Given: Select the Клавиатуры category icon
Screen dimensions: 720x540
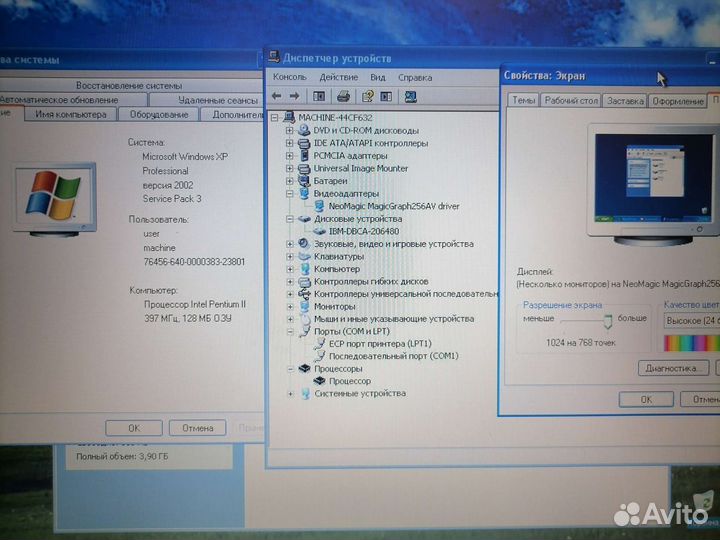Looking at the screenshot, I should tap(304, 256).
